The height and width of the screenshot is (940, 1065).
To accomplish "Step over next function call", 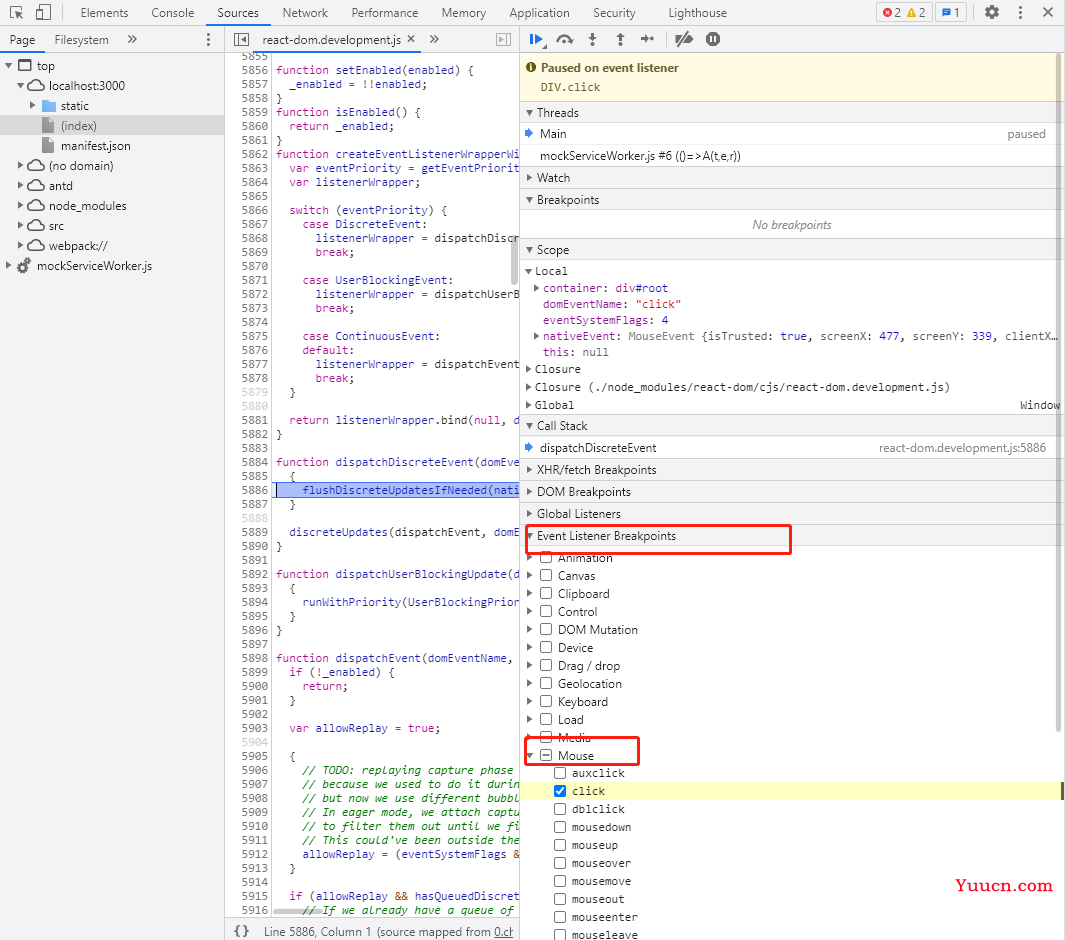I will [564, 39].
